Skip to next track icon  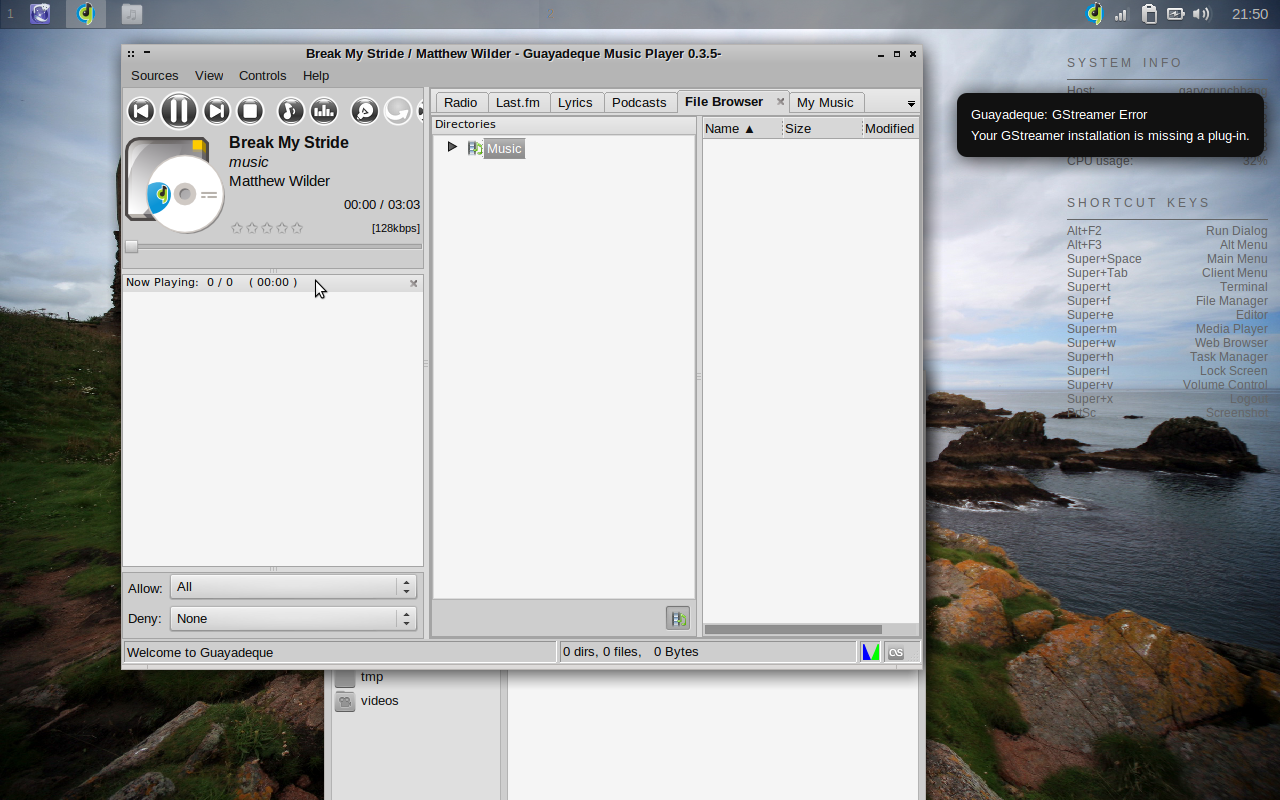[216, 111]
